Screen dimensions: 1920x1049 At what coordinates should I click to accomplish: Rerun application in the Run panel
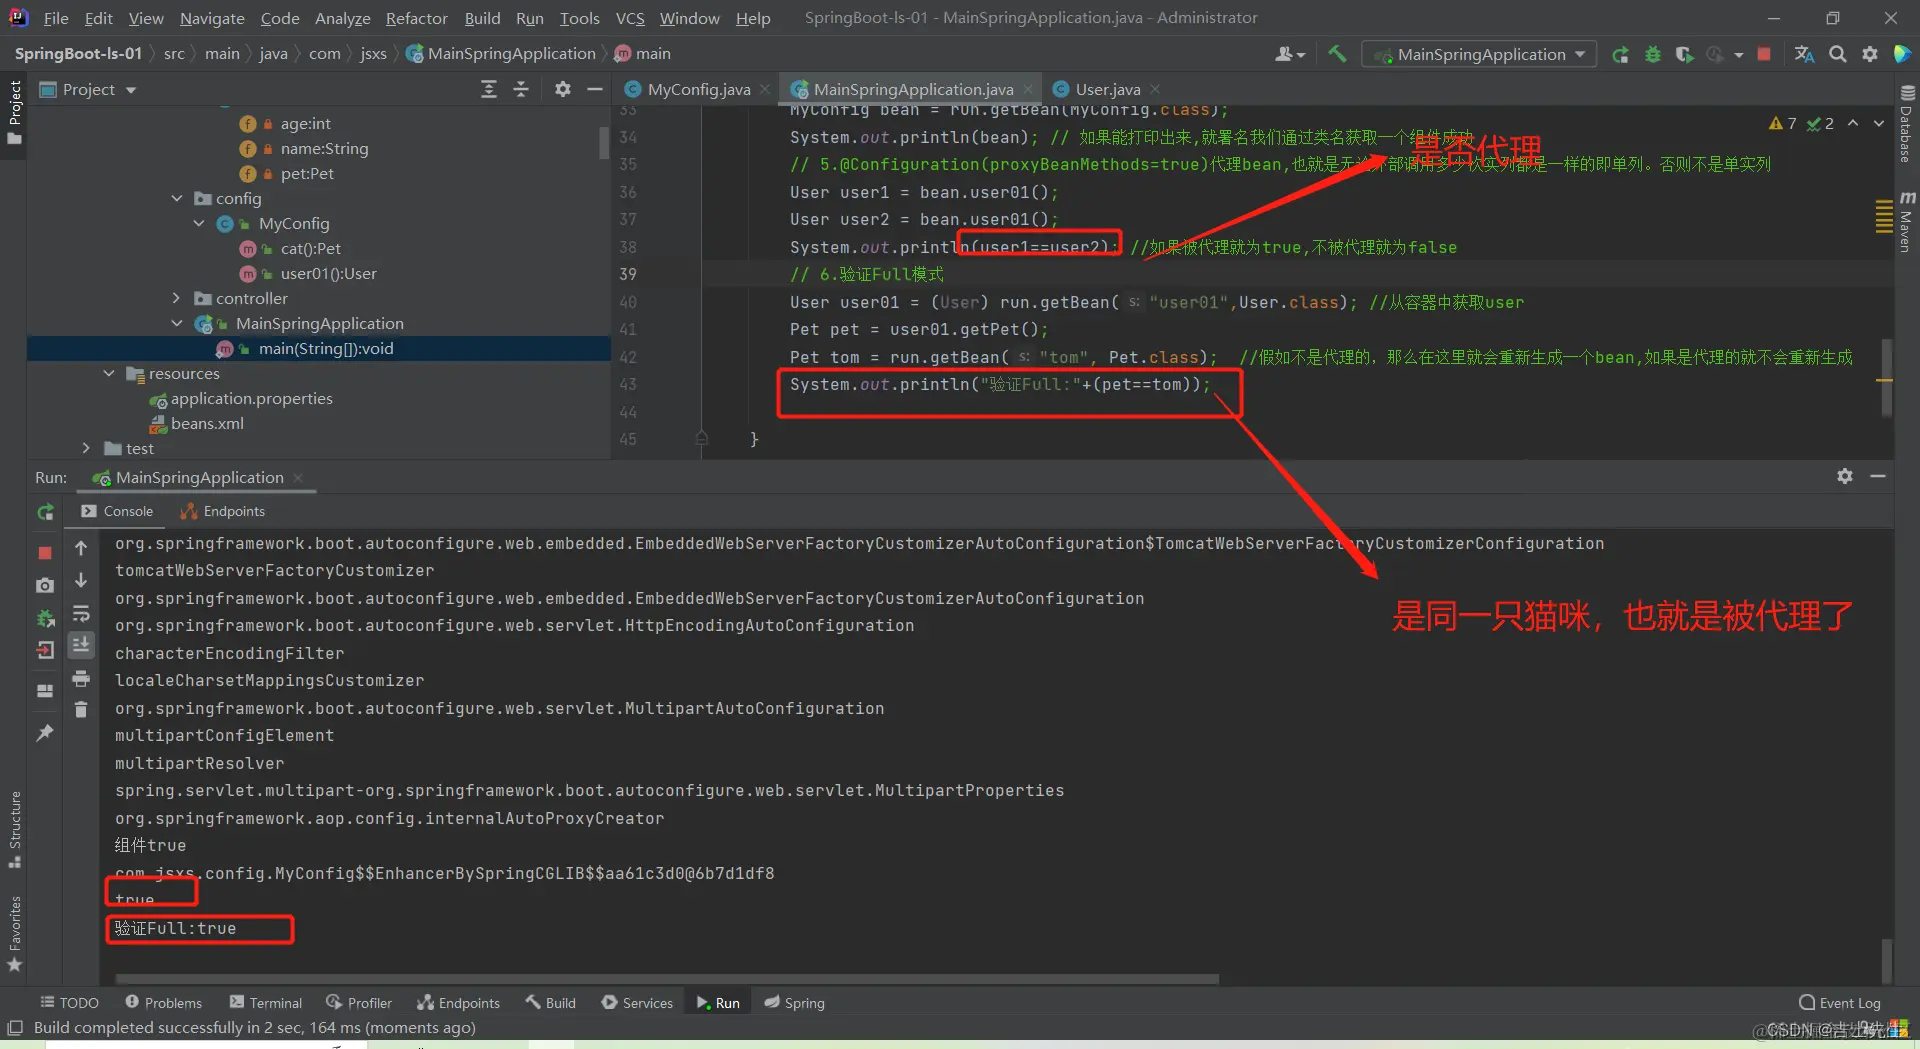[x=45, y=512]
